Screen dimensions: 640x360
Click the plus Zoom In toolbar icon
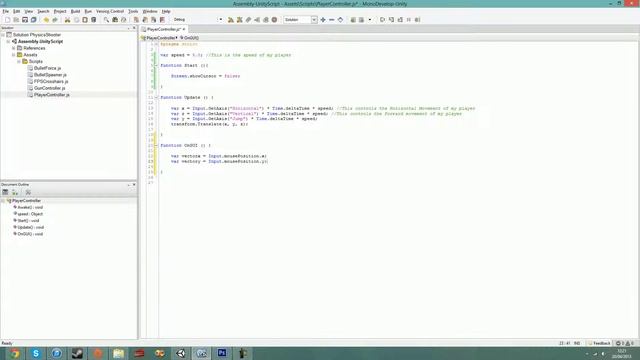(323, 20)
